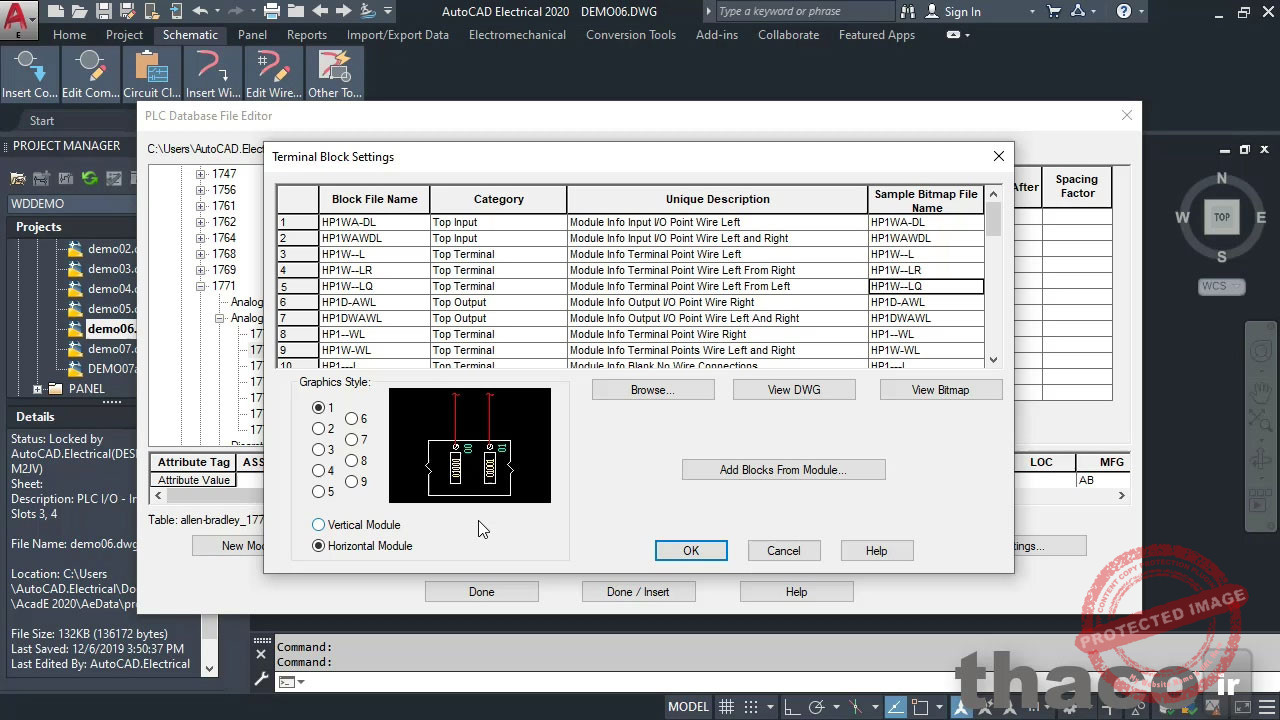Viewport: 1280px width, 720px height.
Task: Toggle grid display in the status bar
Action: click(x=726, y=706)
